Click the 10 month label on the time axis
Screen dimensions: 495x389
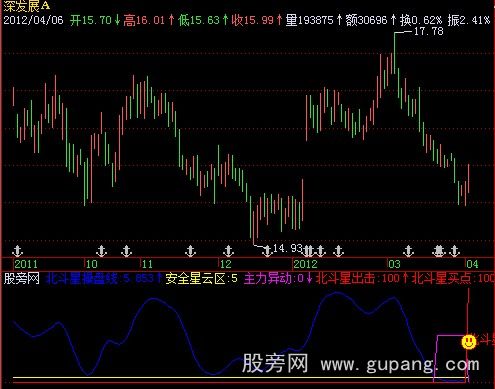tap(92, 264)
